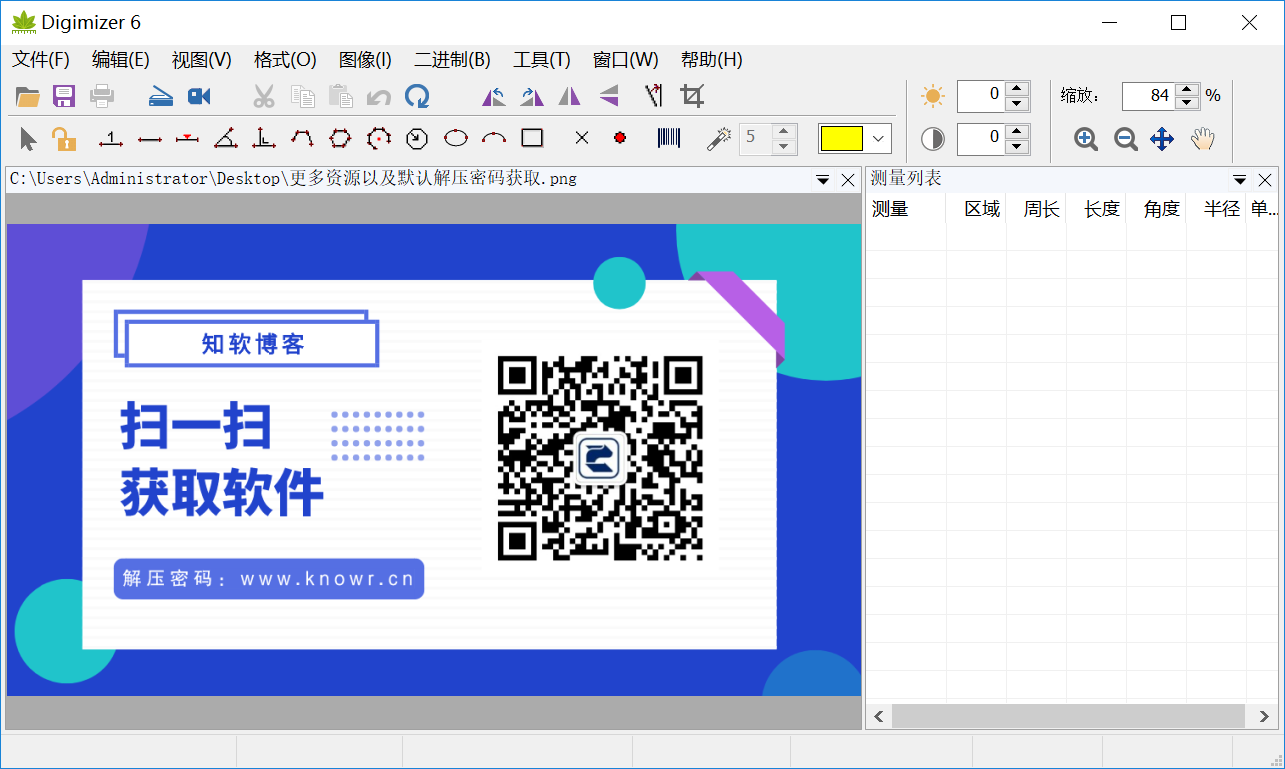This screenshot has height=769, width=1285.
Task: Select the unit scale tool labeled 1
Action: pos(111,138)
